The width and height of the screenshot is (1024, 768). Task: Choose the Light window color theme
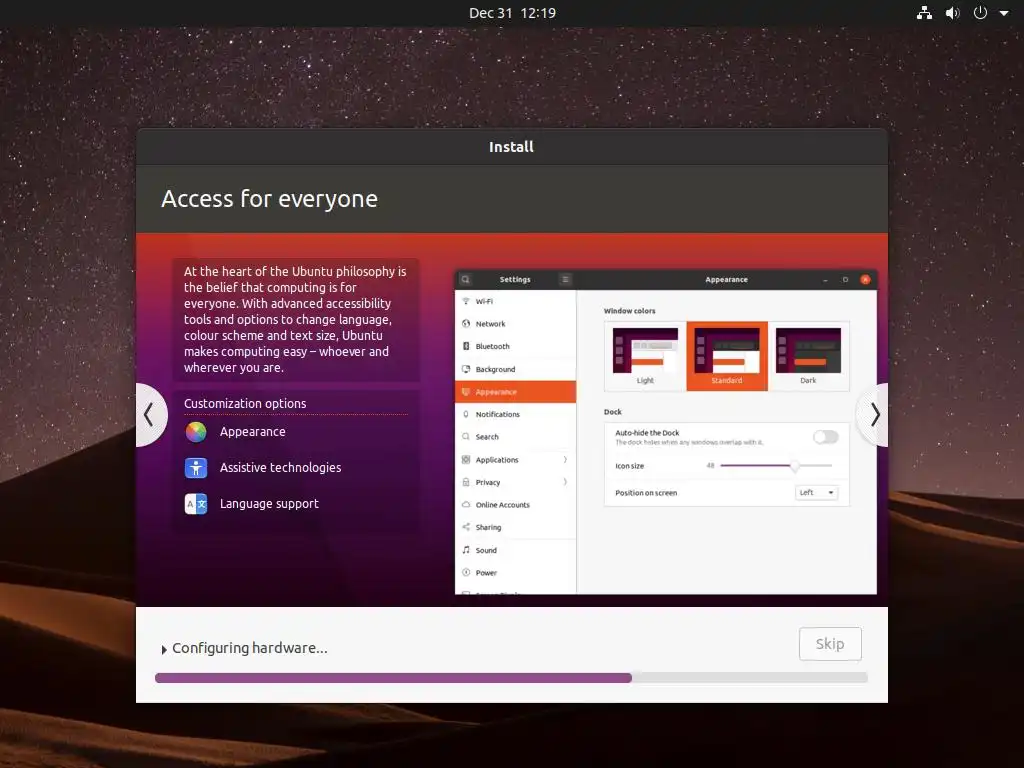(645, 356)
